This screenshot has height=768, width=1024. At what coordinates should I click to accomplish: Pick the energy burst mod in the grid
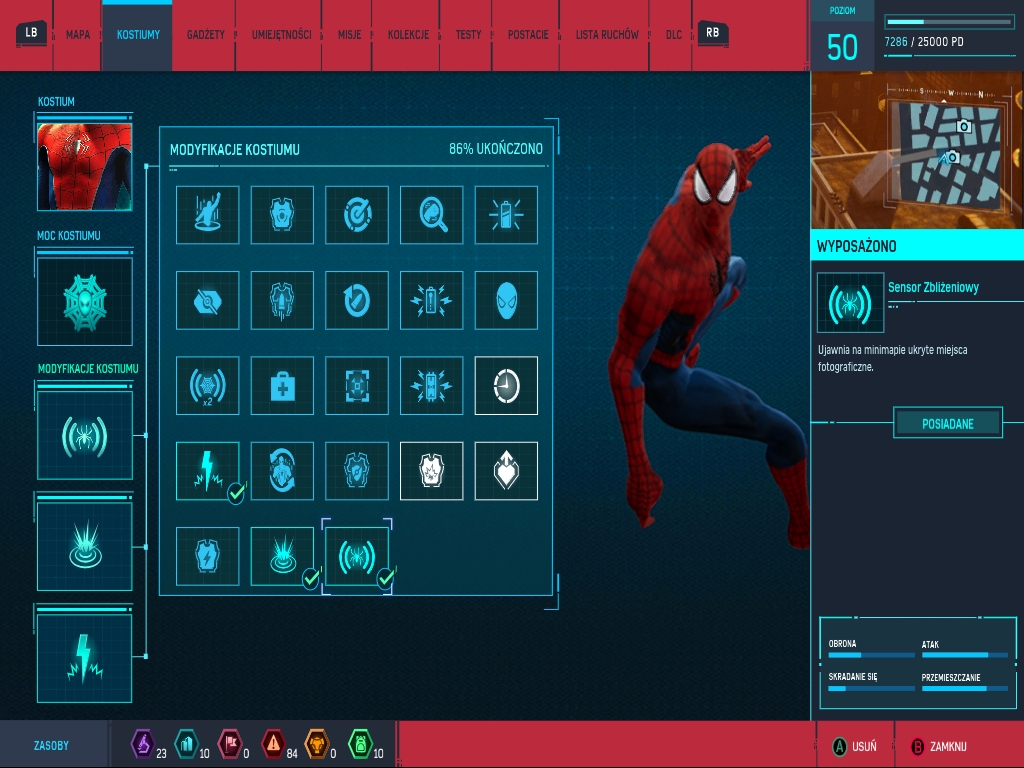click(x=282, y=556)
